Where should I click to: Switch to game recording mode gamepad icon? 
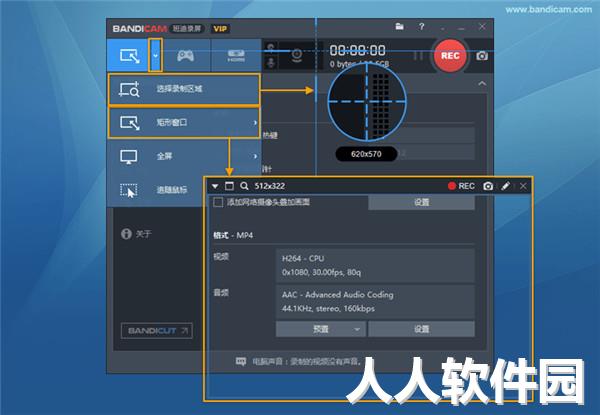(x=185, y=56)
